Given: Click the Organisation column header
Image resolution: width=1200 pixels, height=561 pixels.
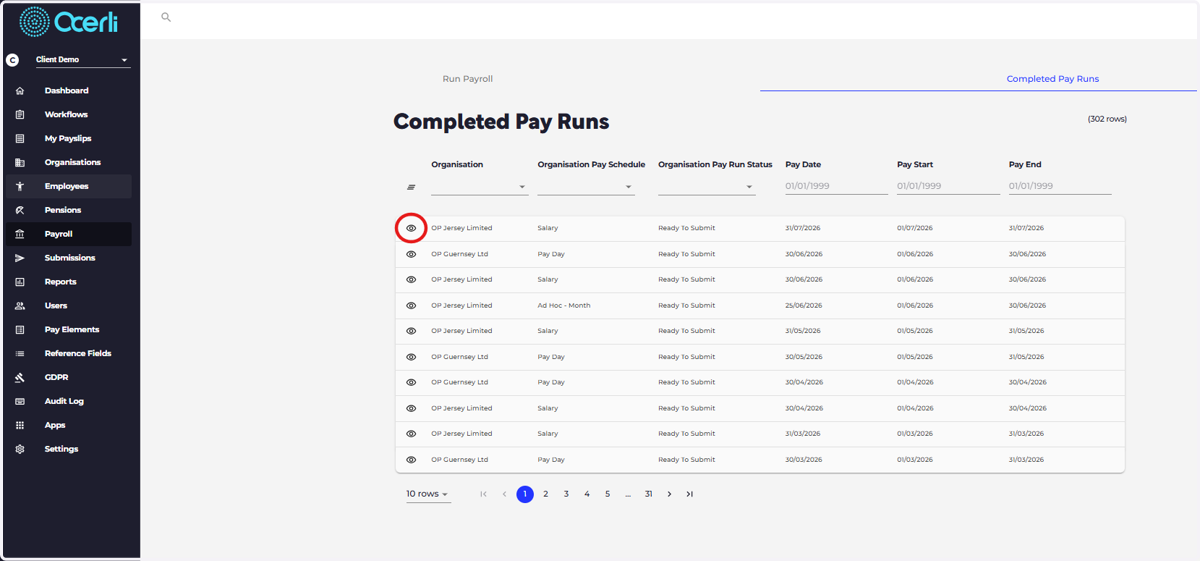Looking at the screenshot, I should (x=457, y=164).
